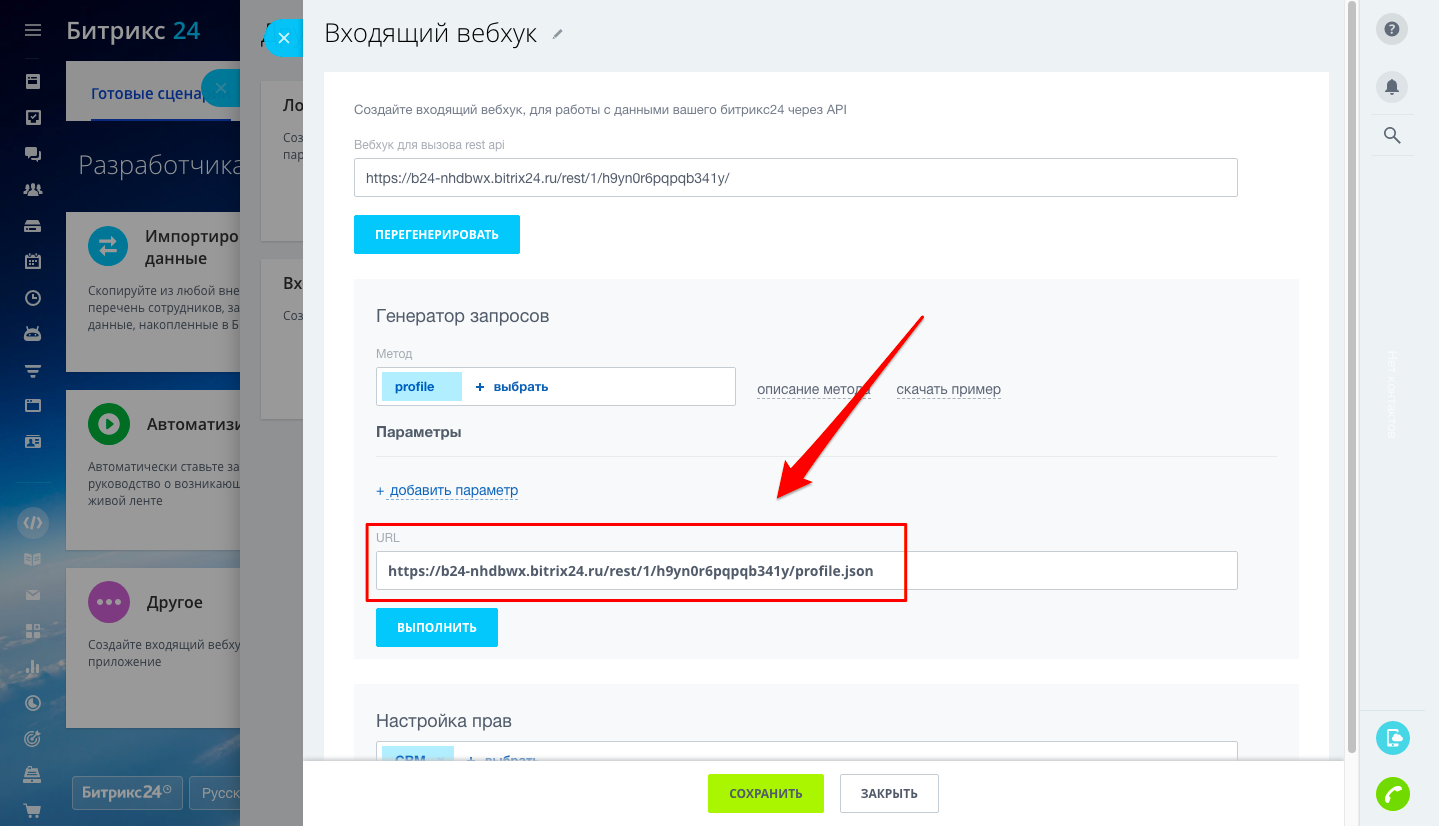
Task: Click the generated profile.json URL field
Action: (x=807, y=571)
